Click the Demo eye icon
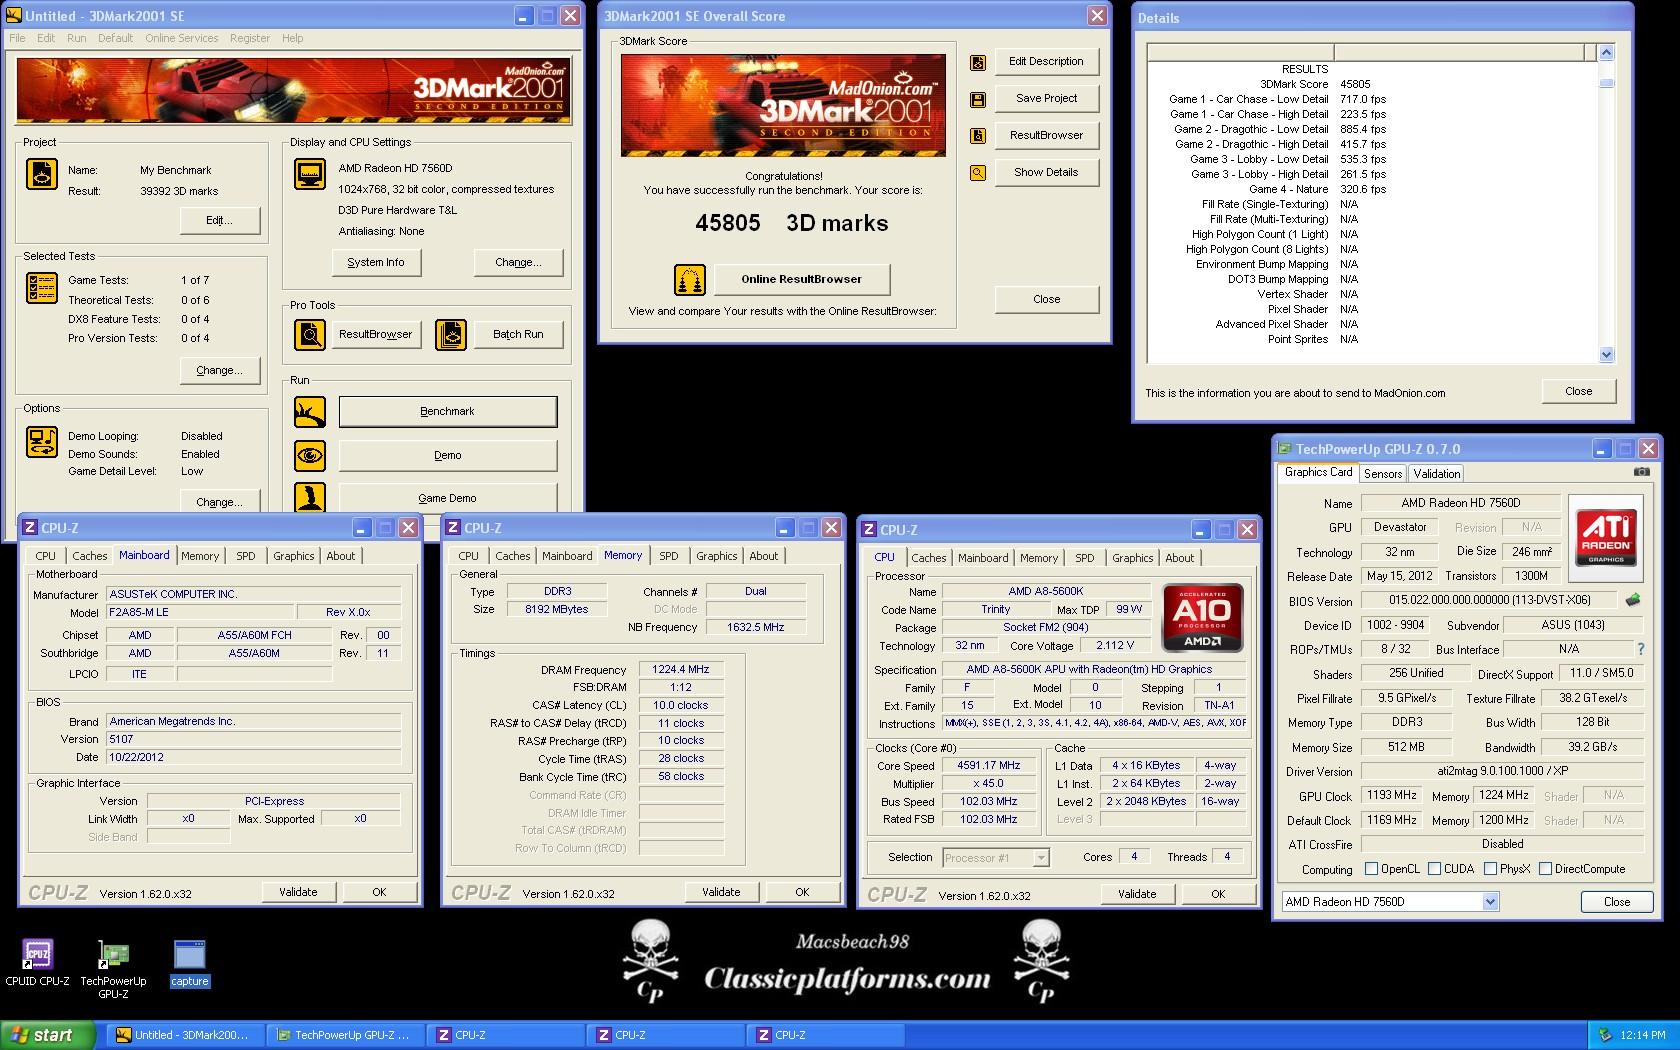 [310, 455]
